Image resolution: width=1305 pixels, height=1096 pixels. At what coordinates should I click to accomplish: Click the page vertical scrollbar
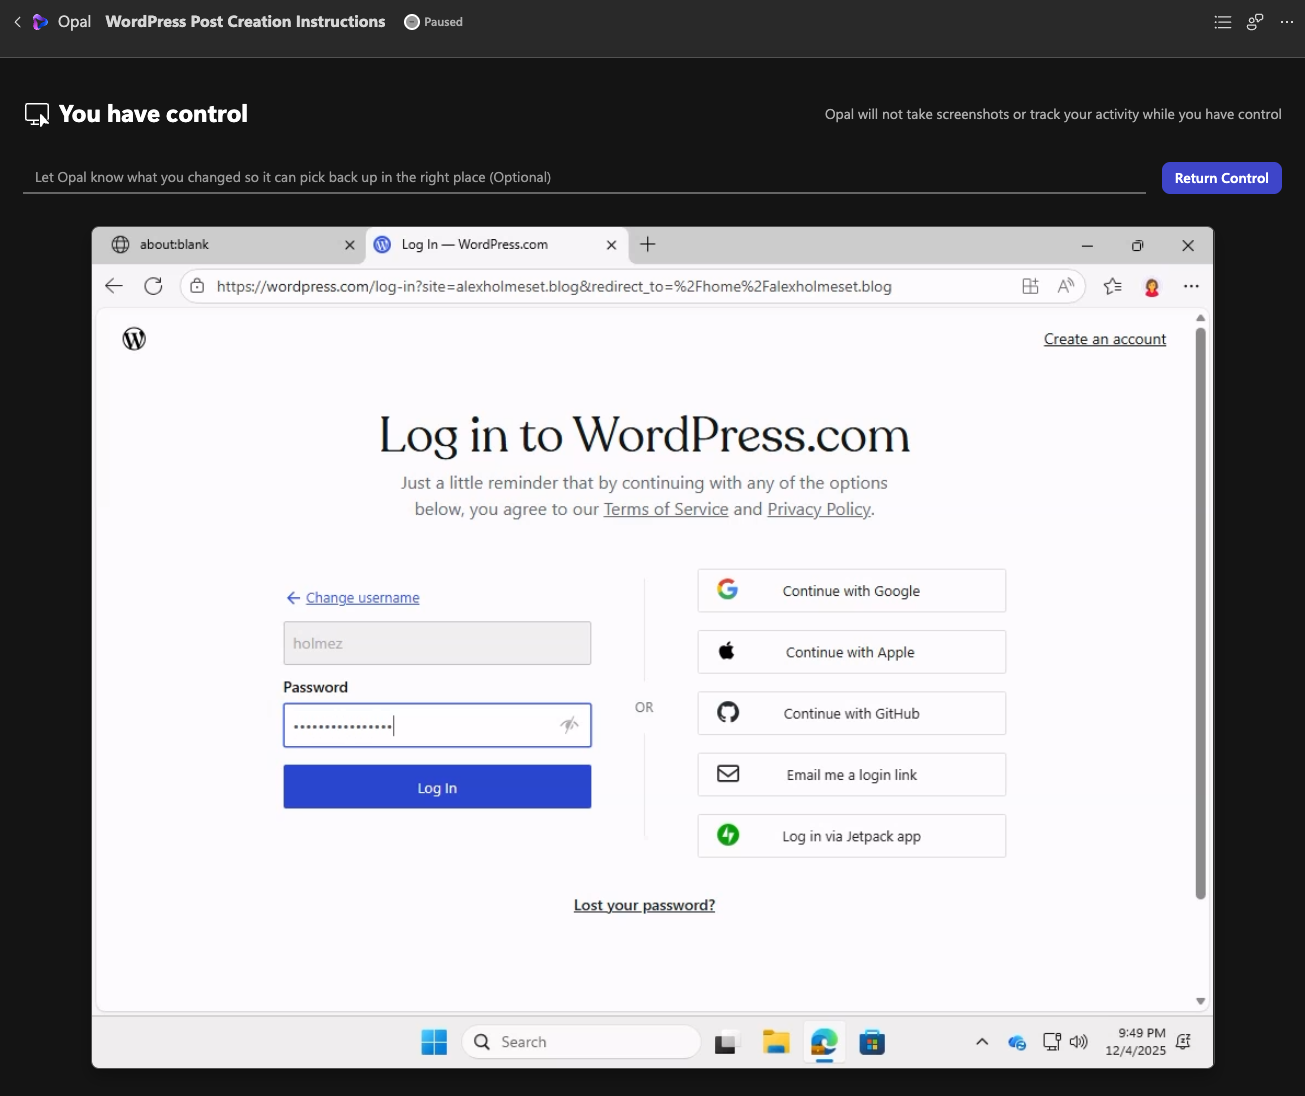coord(1200,610)
